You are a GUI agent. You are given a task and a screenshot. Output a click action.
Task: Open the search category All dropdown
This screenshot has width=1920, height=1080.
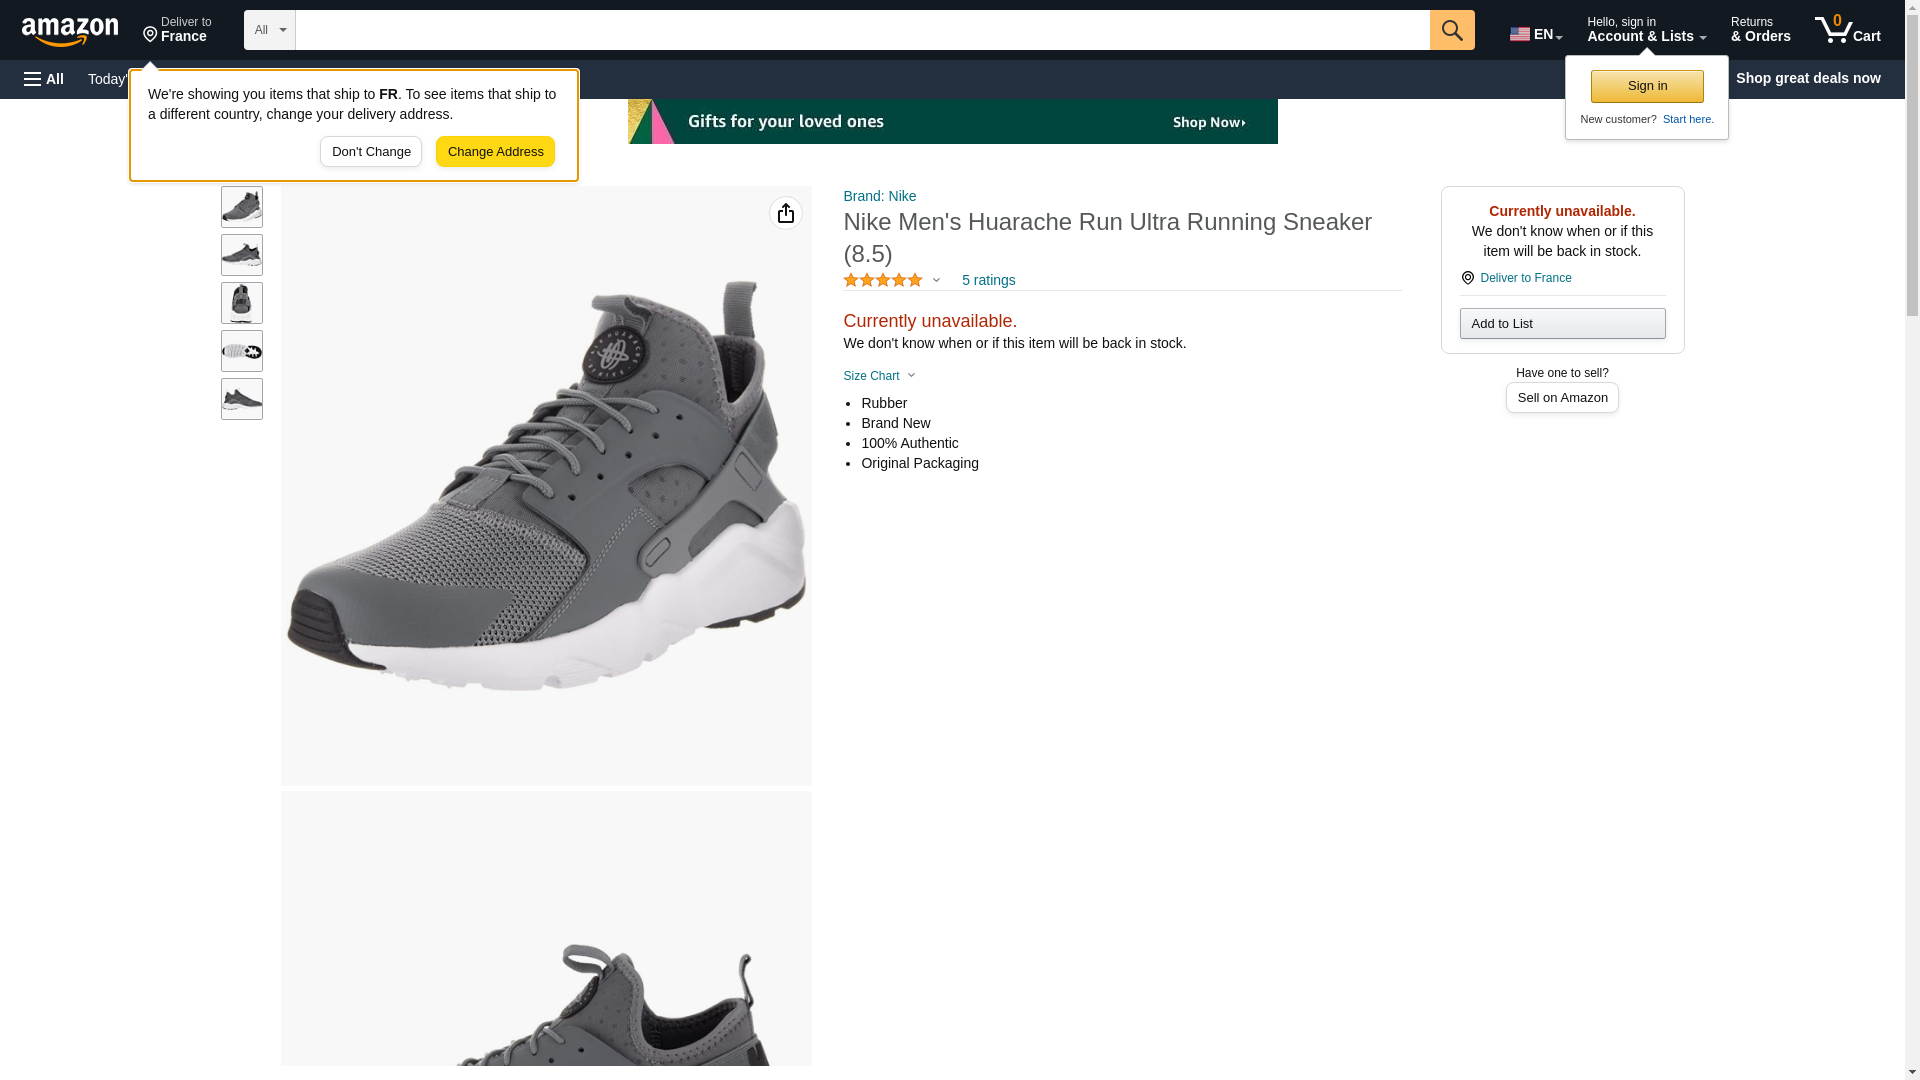269,30
